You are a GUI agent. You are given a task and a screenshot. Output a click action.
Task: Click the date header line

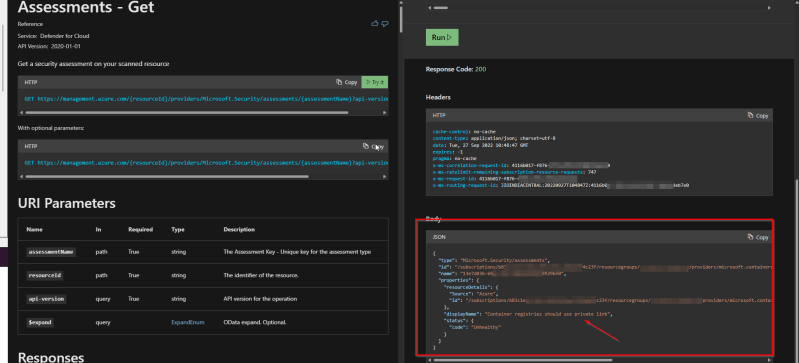coord(480,145)
